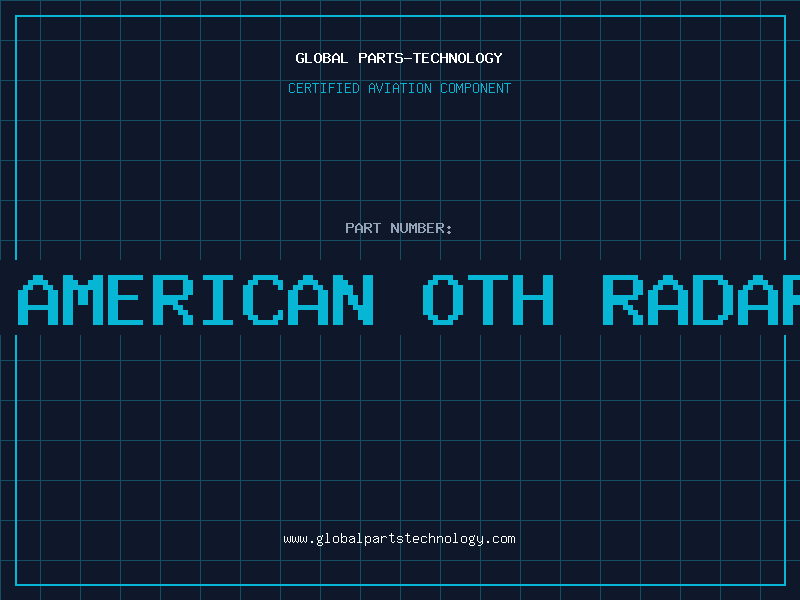Click the letter O in OTH
This screenshot has width=800, height=600.
tap(443, 300)
